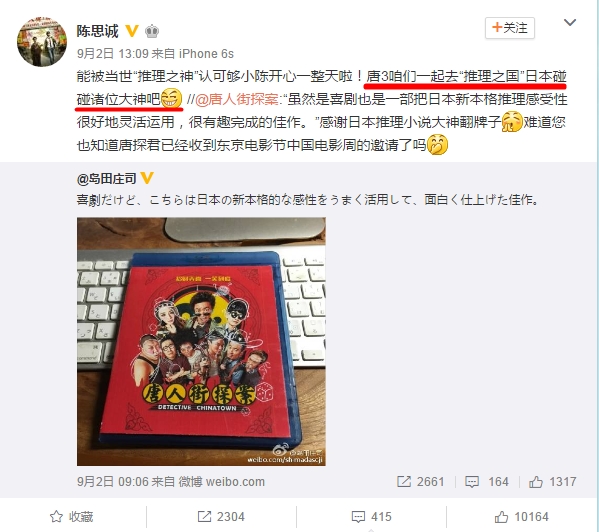Image resolution: width=599 pixels, height=532 pixels.
Task: Click the 陈思诚 profile avatar
Action: pyautogui.click(x=42, y=41)
